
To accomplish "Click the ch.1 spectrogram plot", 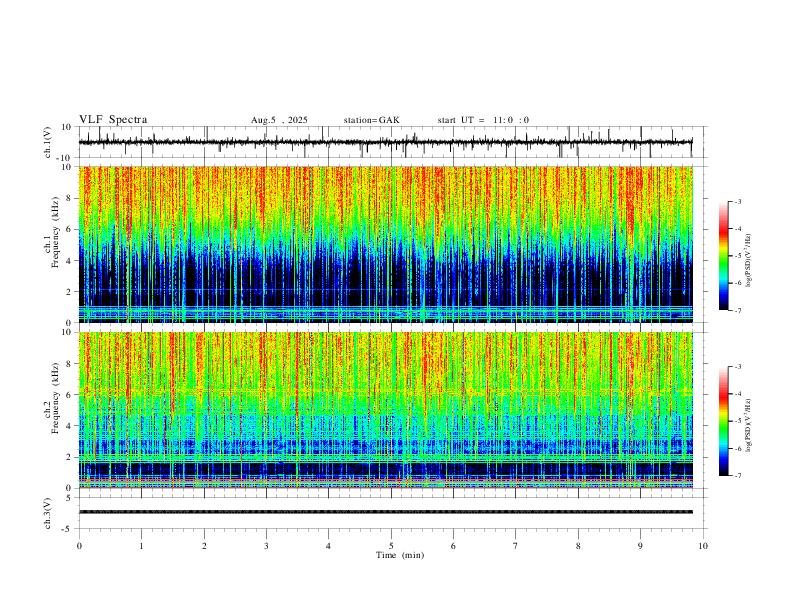I will [x=385, y=244].
